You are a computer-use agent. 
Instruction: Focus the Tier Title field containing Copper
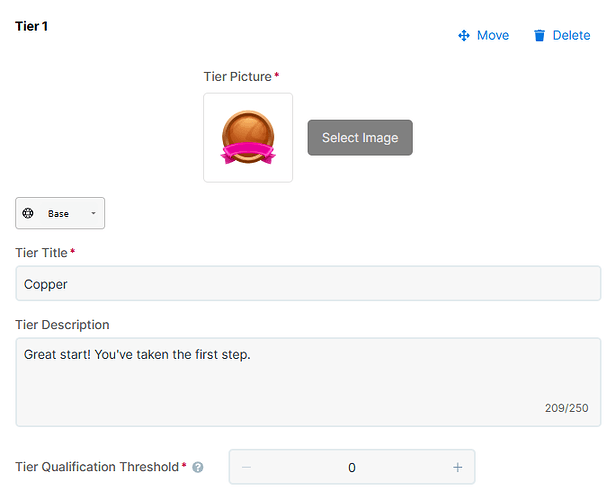308,284
